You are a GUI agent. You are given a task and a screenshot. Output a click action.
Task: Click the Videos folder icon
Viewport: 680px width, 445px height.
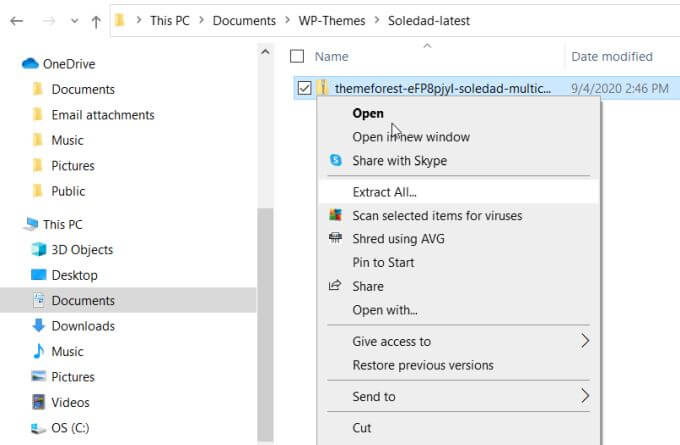[39, 402]
